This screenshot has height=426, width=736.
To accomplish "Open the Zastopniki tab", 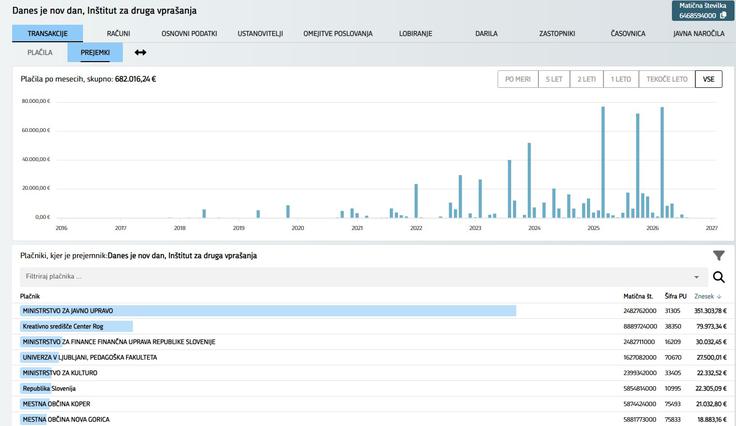I will click(557, 33).
